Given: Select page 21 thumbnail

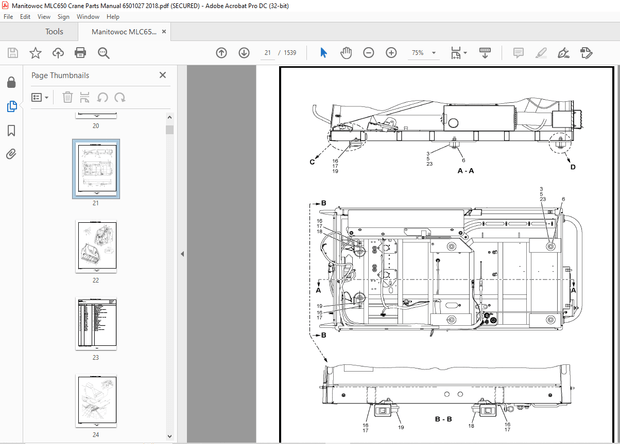Looking at the screenshot, I should pos(96,169).
